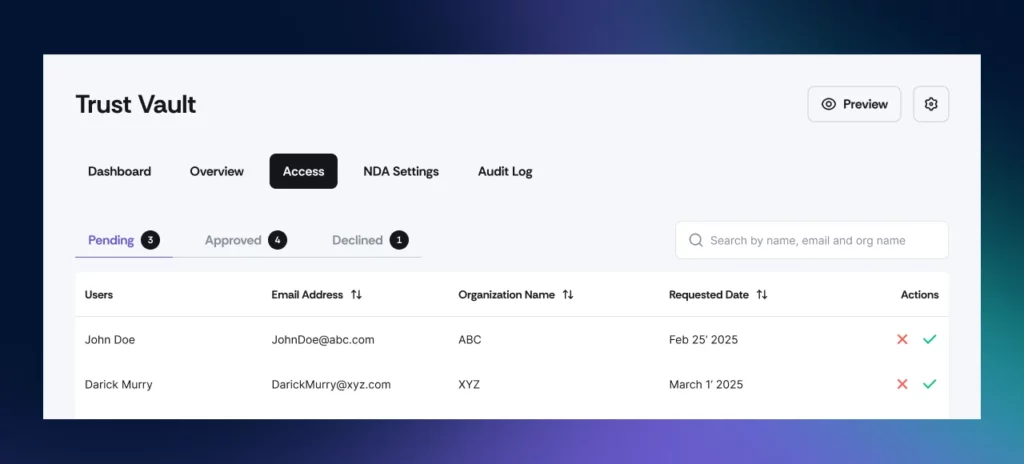This screenshot has width=1024, height=464.
Task: Click the JohnDoe@abc.com email
Action: [x=323, y=340]
